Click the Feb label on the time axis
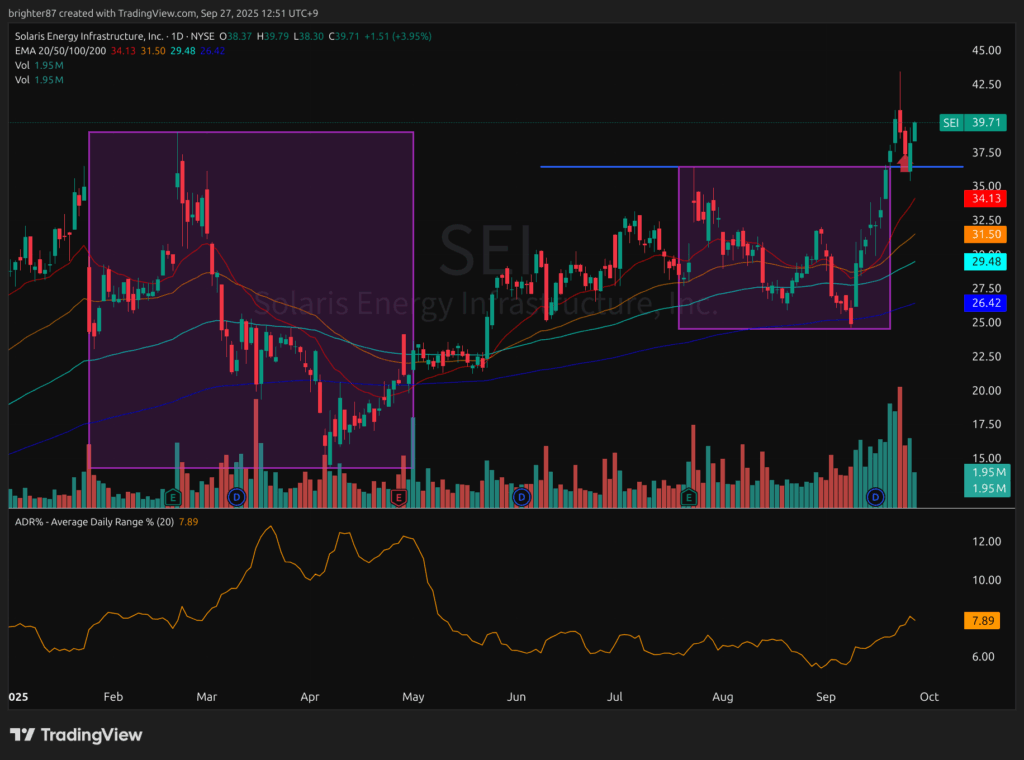The width and height of the screenshot is (1024, 760). pyautogui.click(x=113, y=697)
